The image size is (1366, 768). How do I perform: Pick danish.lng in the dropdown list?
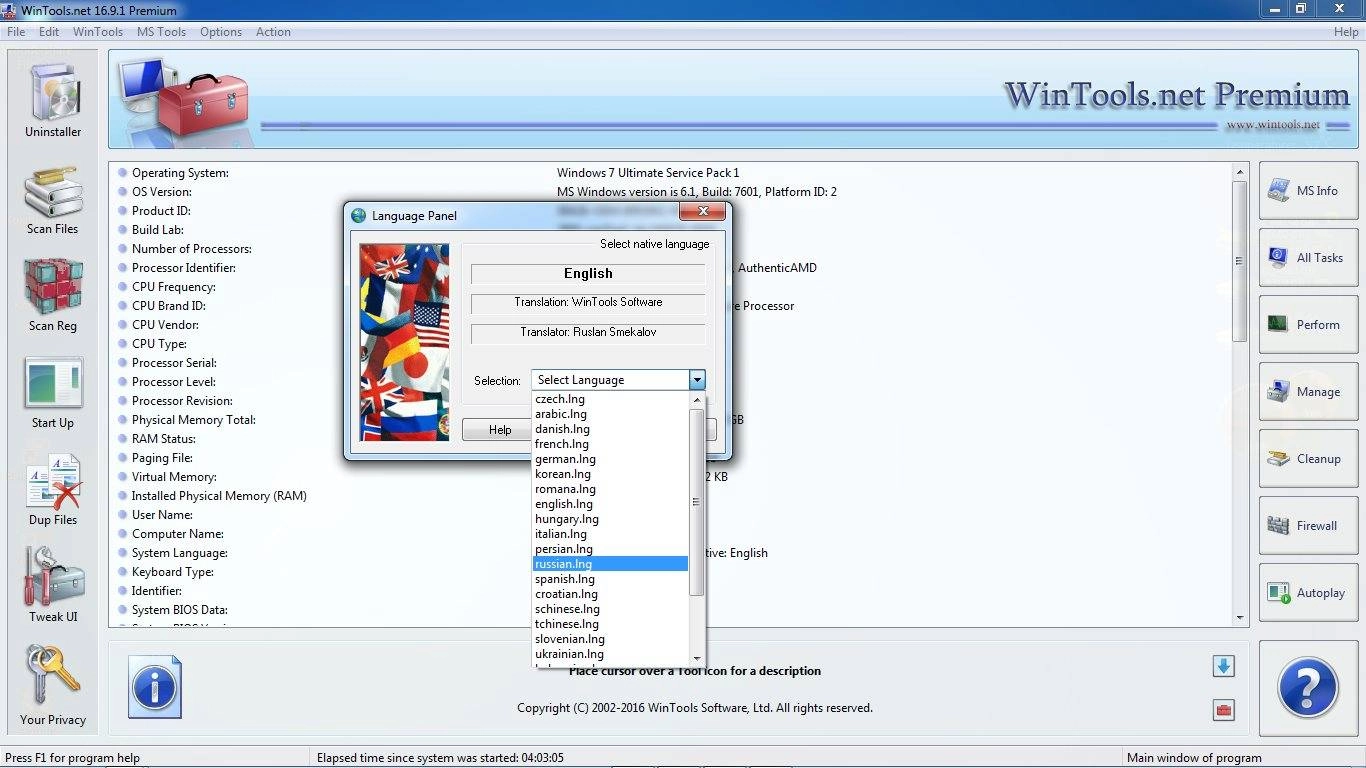click(611, 429)
